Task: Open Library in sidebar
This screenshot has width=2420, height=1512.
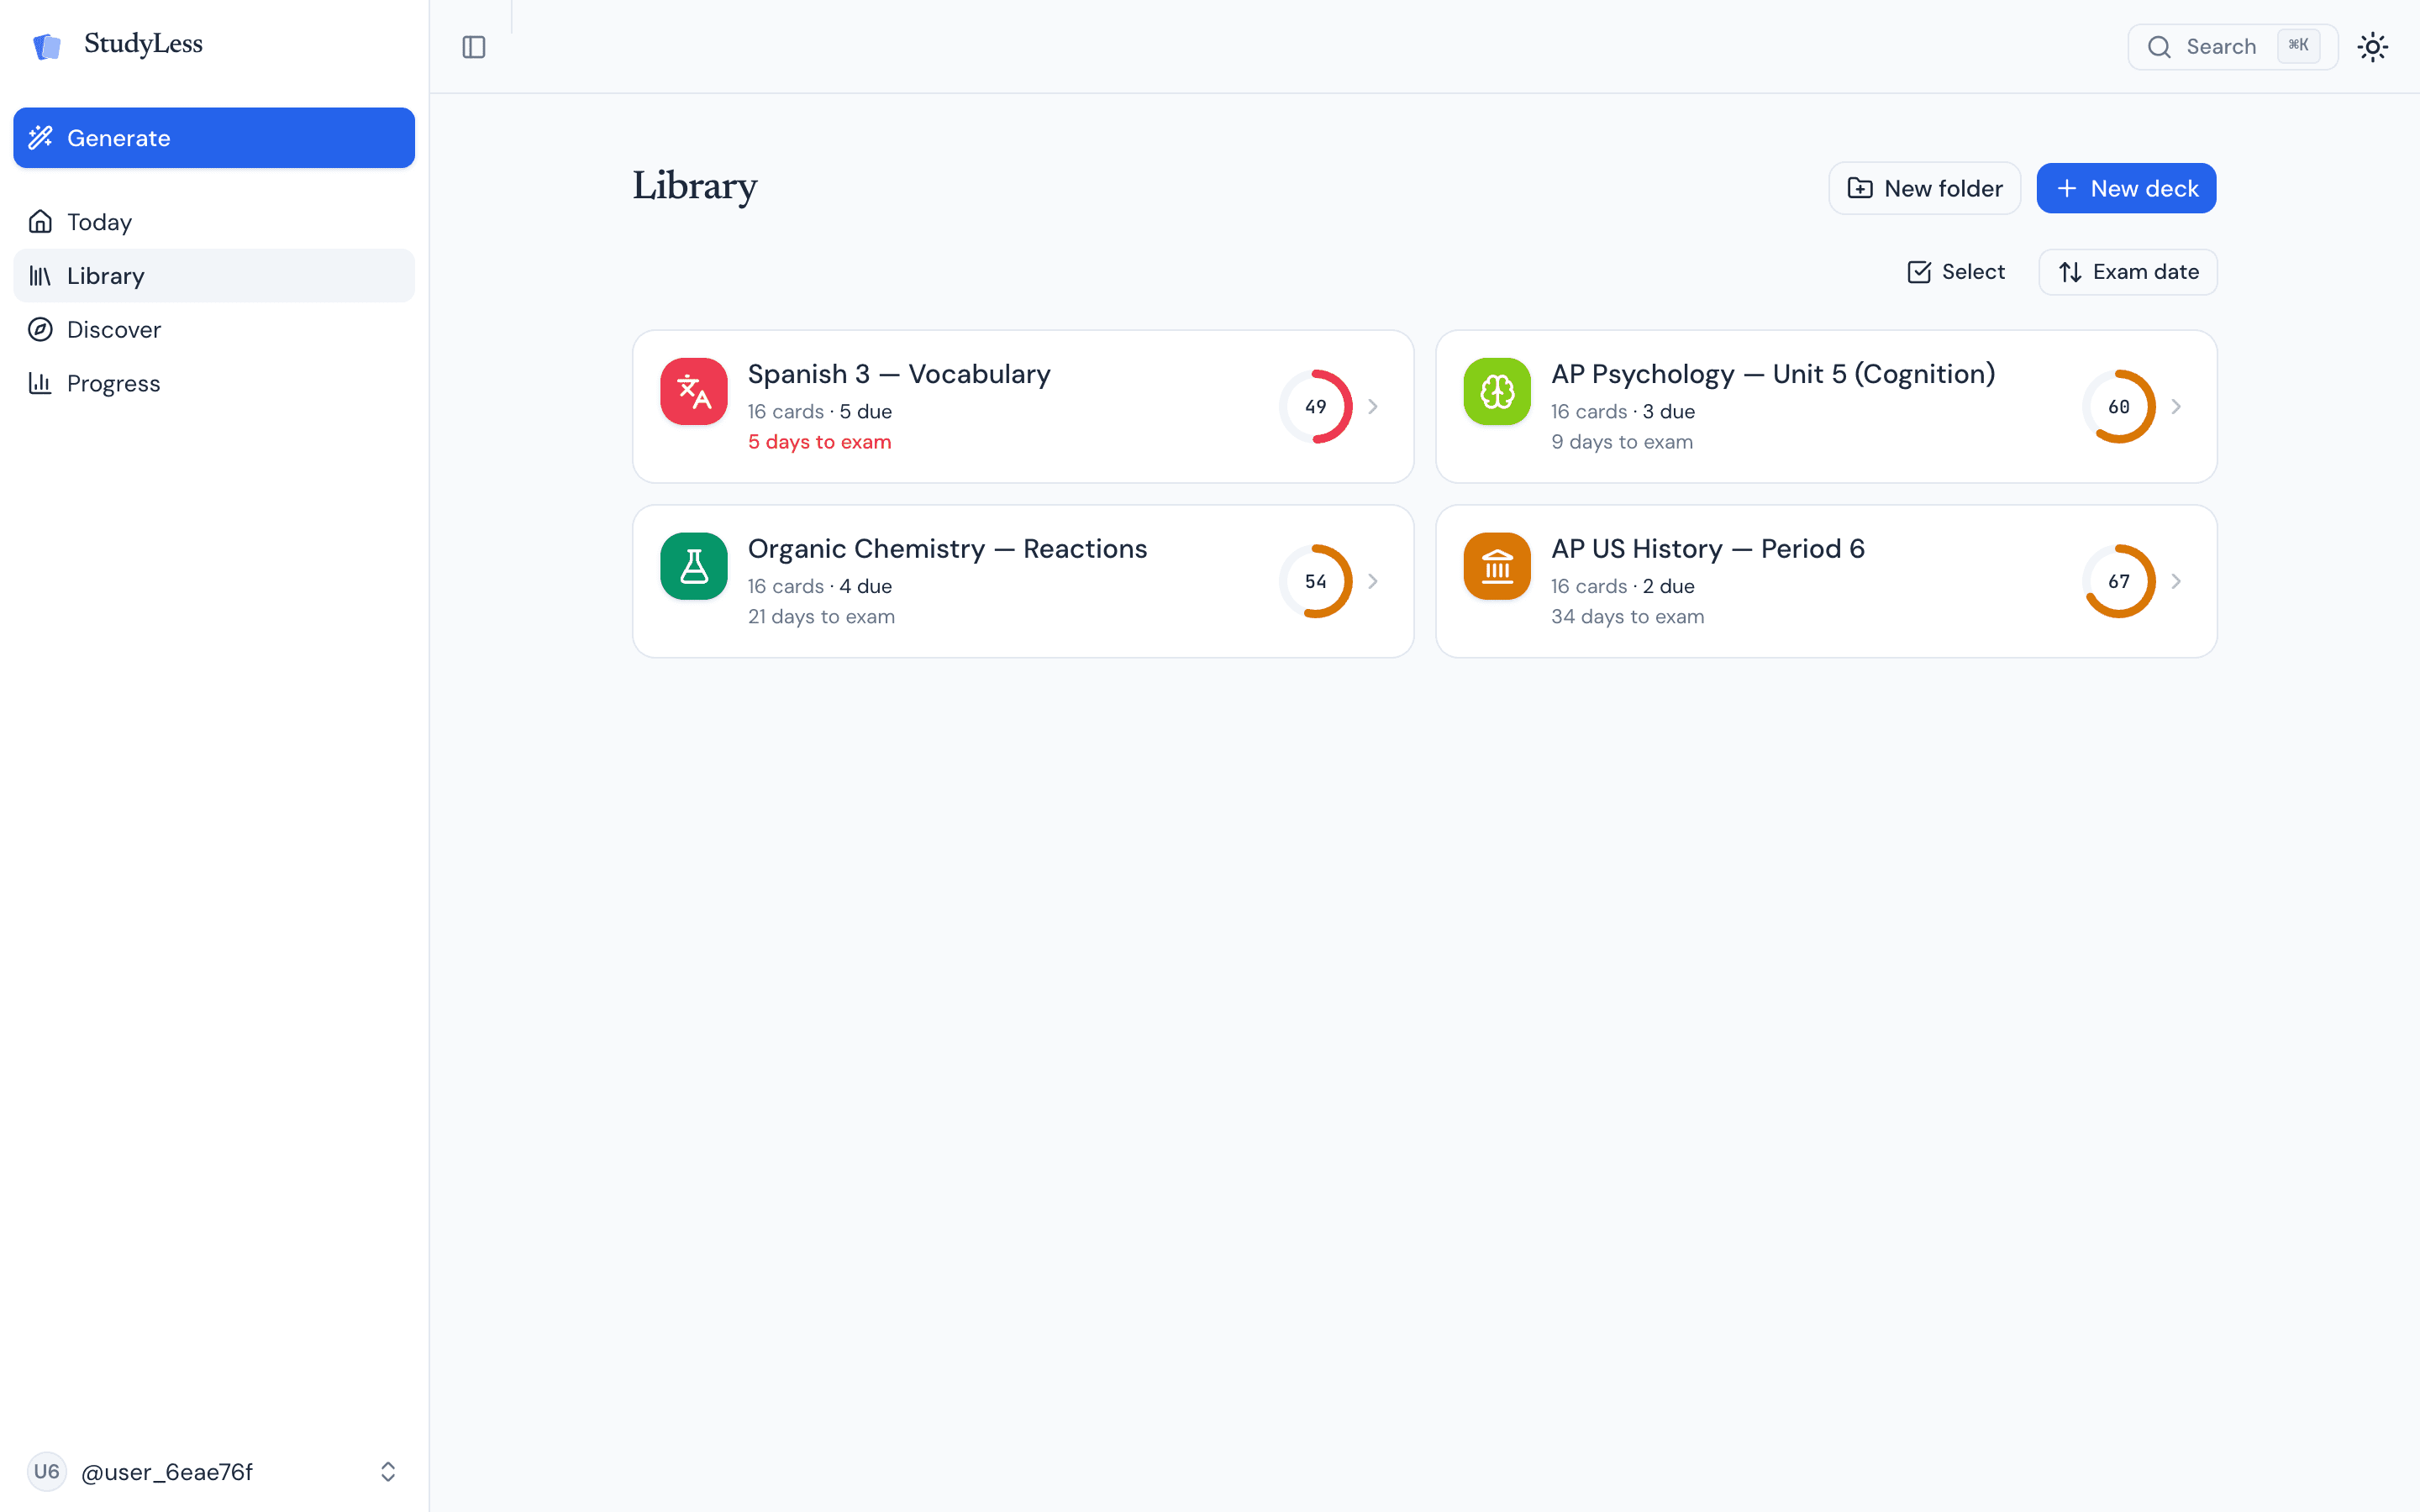Action: point(214,276)
